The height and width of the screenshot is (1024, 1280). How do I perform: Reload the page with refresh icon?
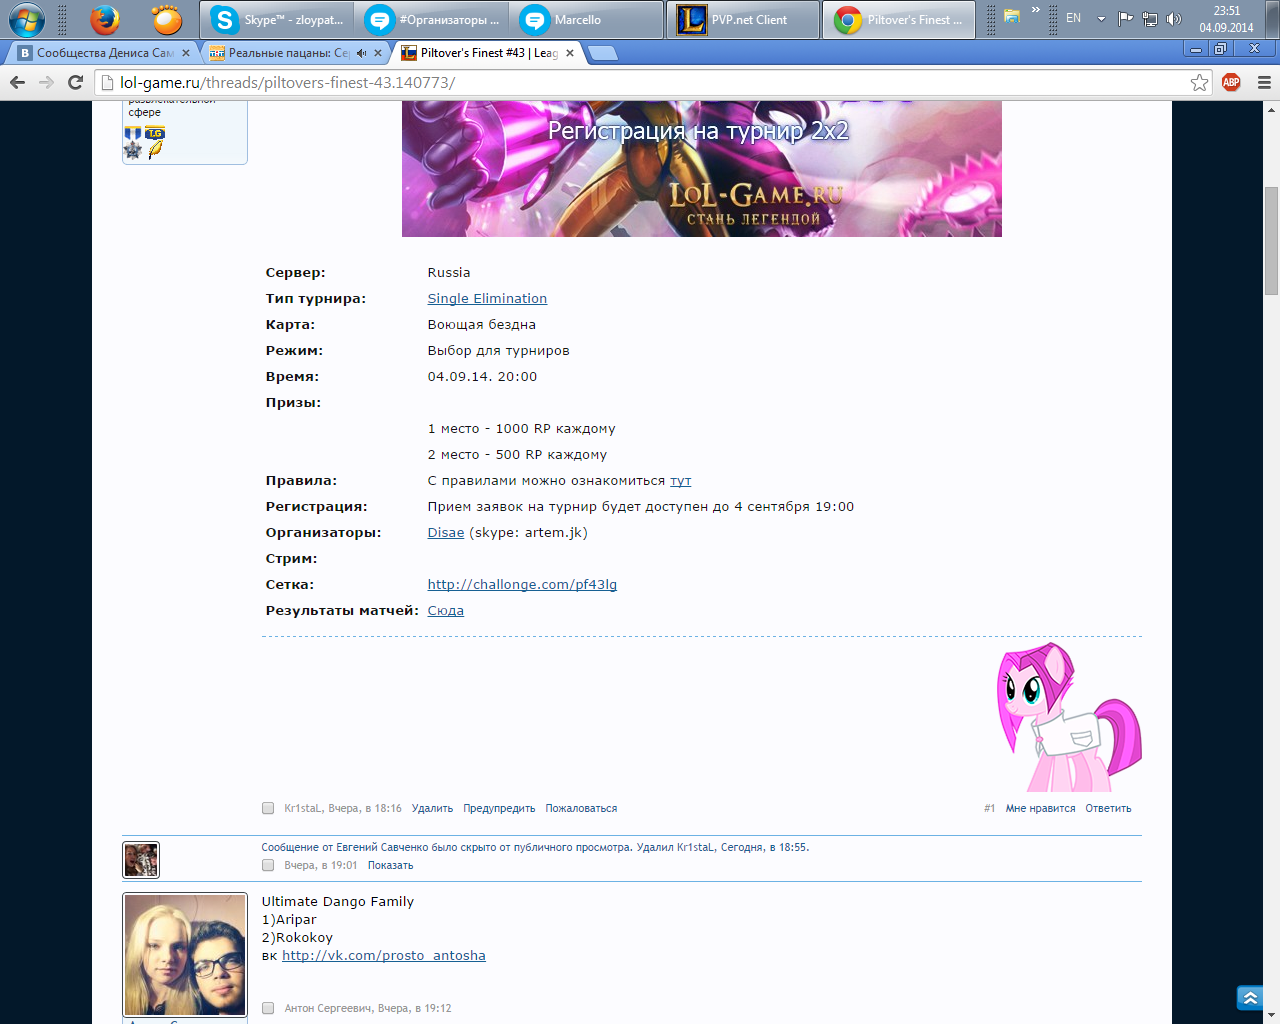pos(75,82)
